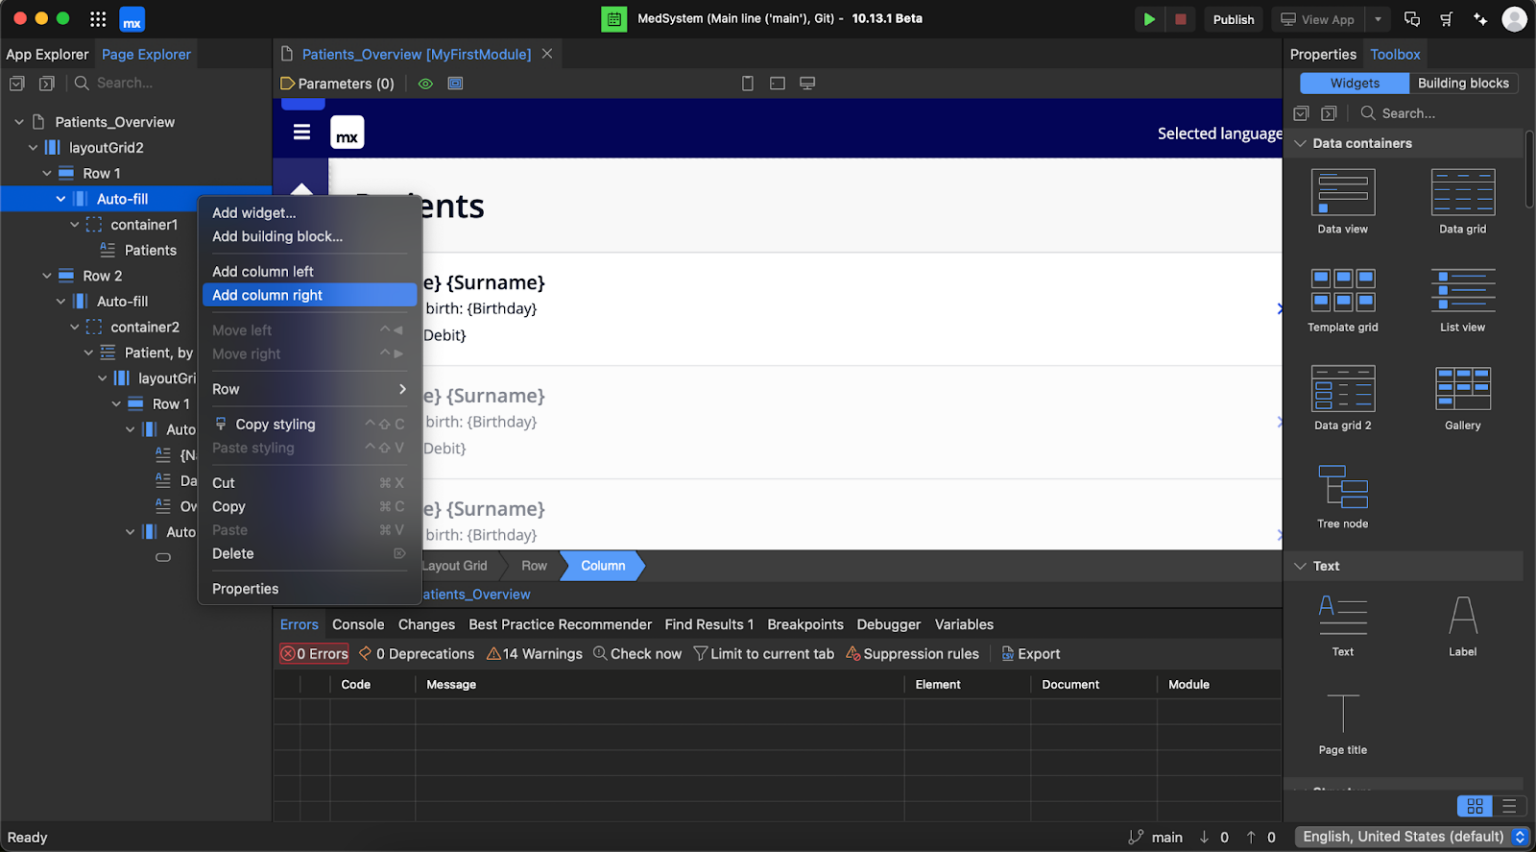Screen dimensions: 1536x852
Task: Stop the running app
Action: click(1181, 18)
